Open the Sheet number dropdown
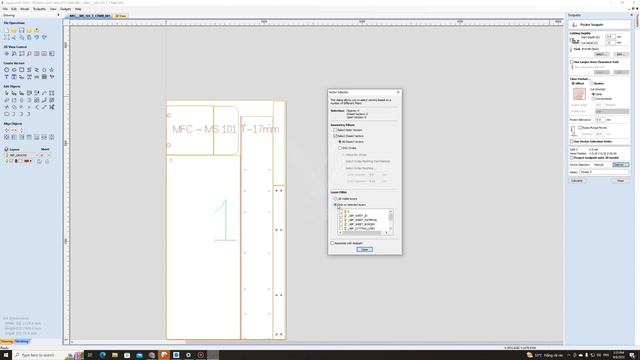This screenshot has height=360, width=640. point(48,155)
